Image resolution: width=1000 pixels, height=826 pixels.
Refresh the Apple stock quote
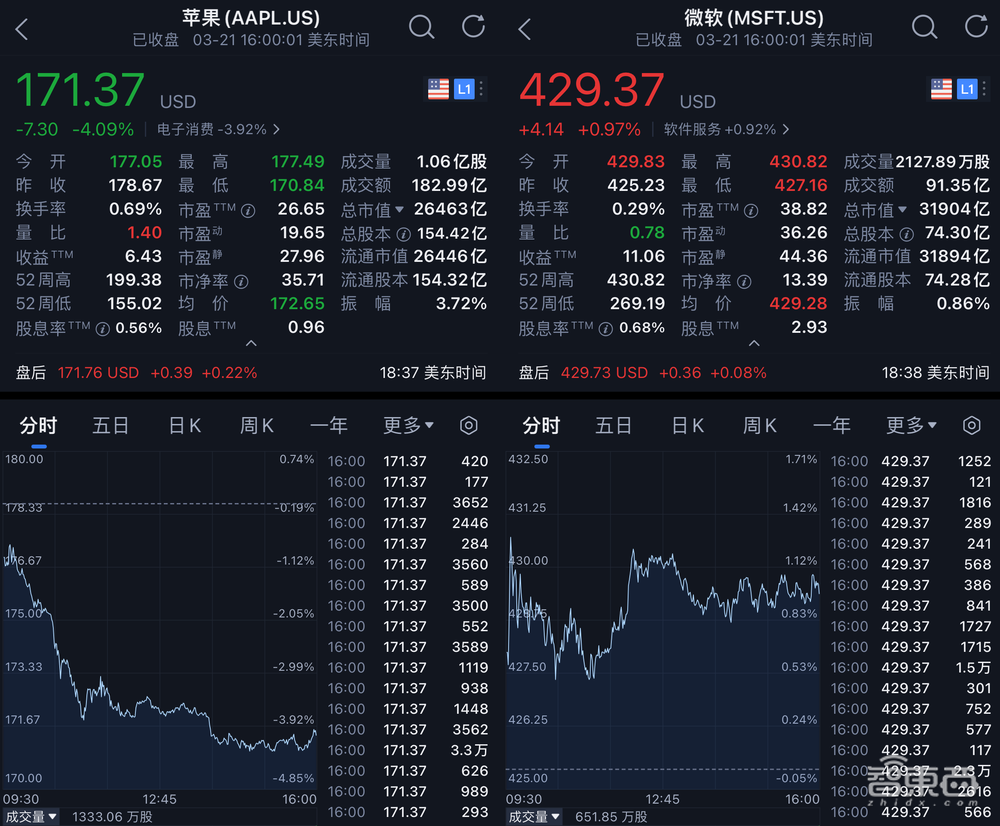coord(473,27)
